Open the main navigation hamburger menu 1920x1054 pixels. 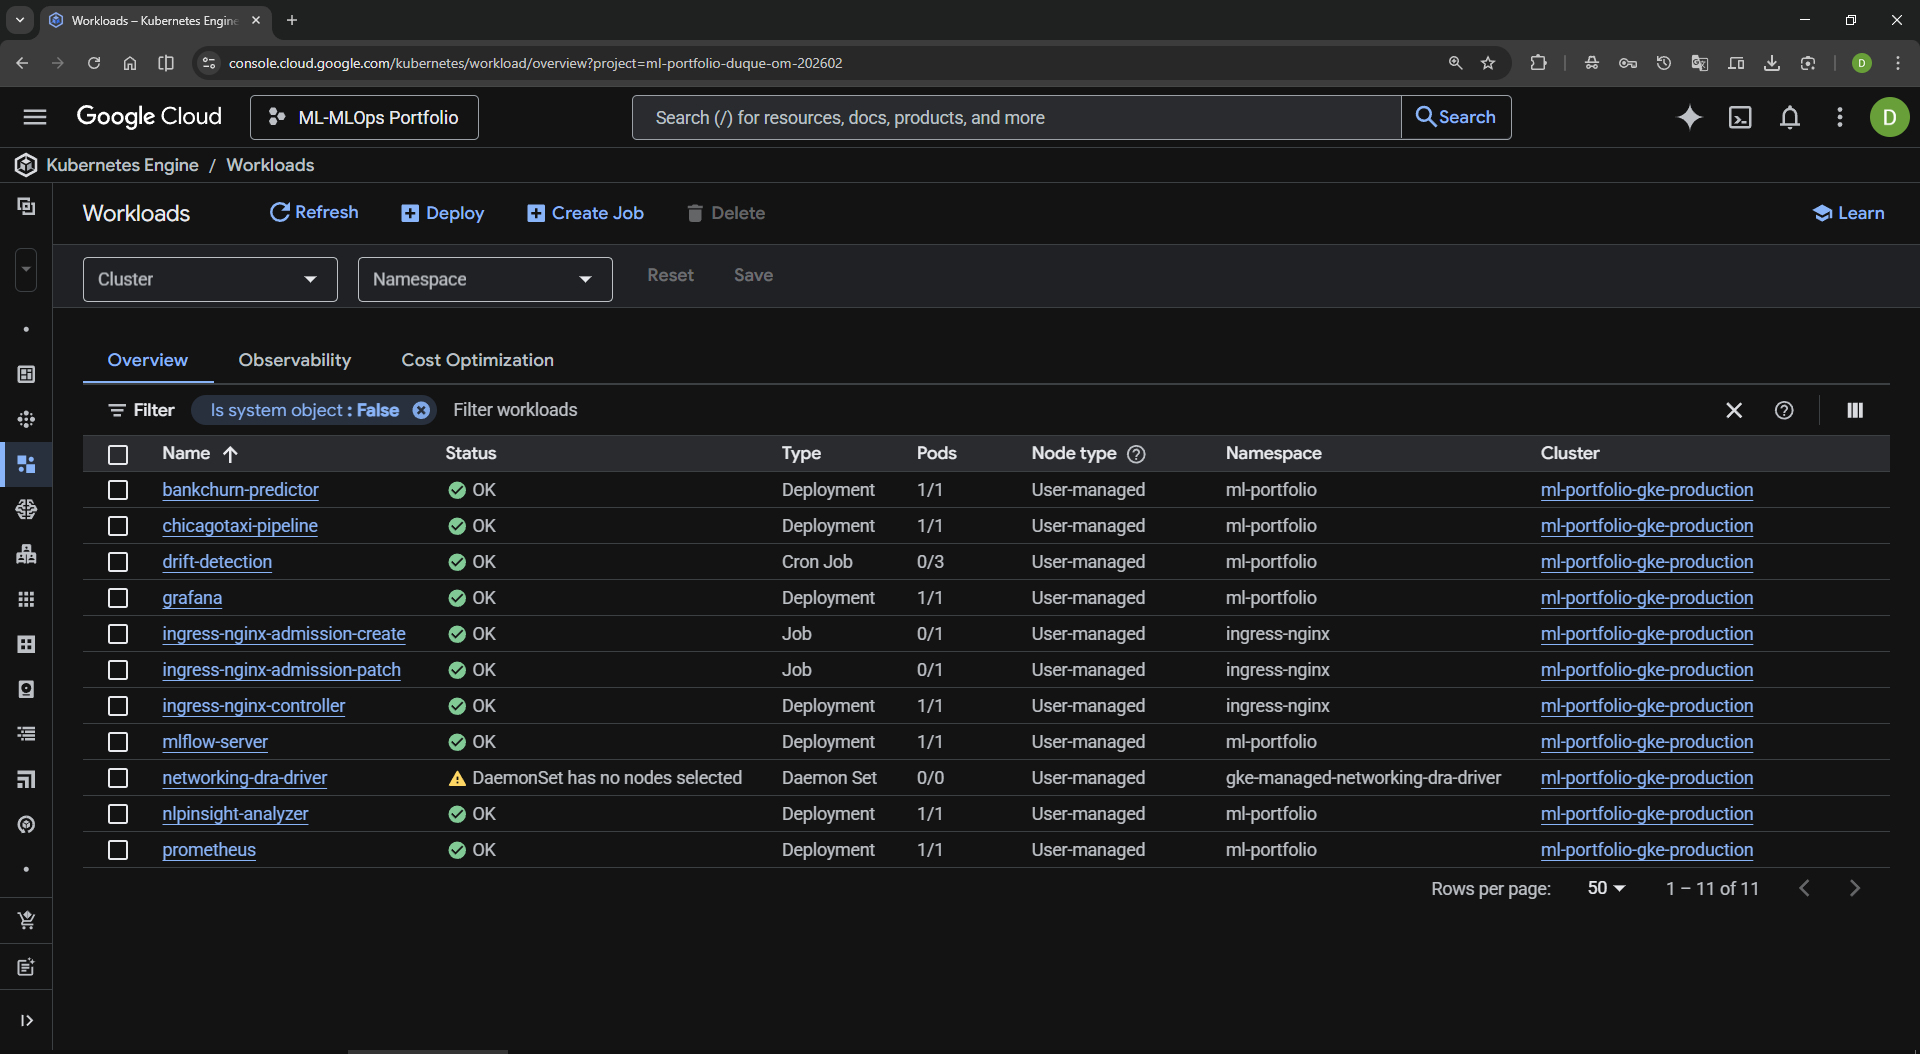35,117
